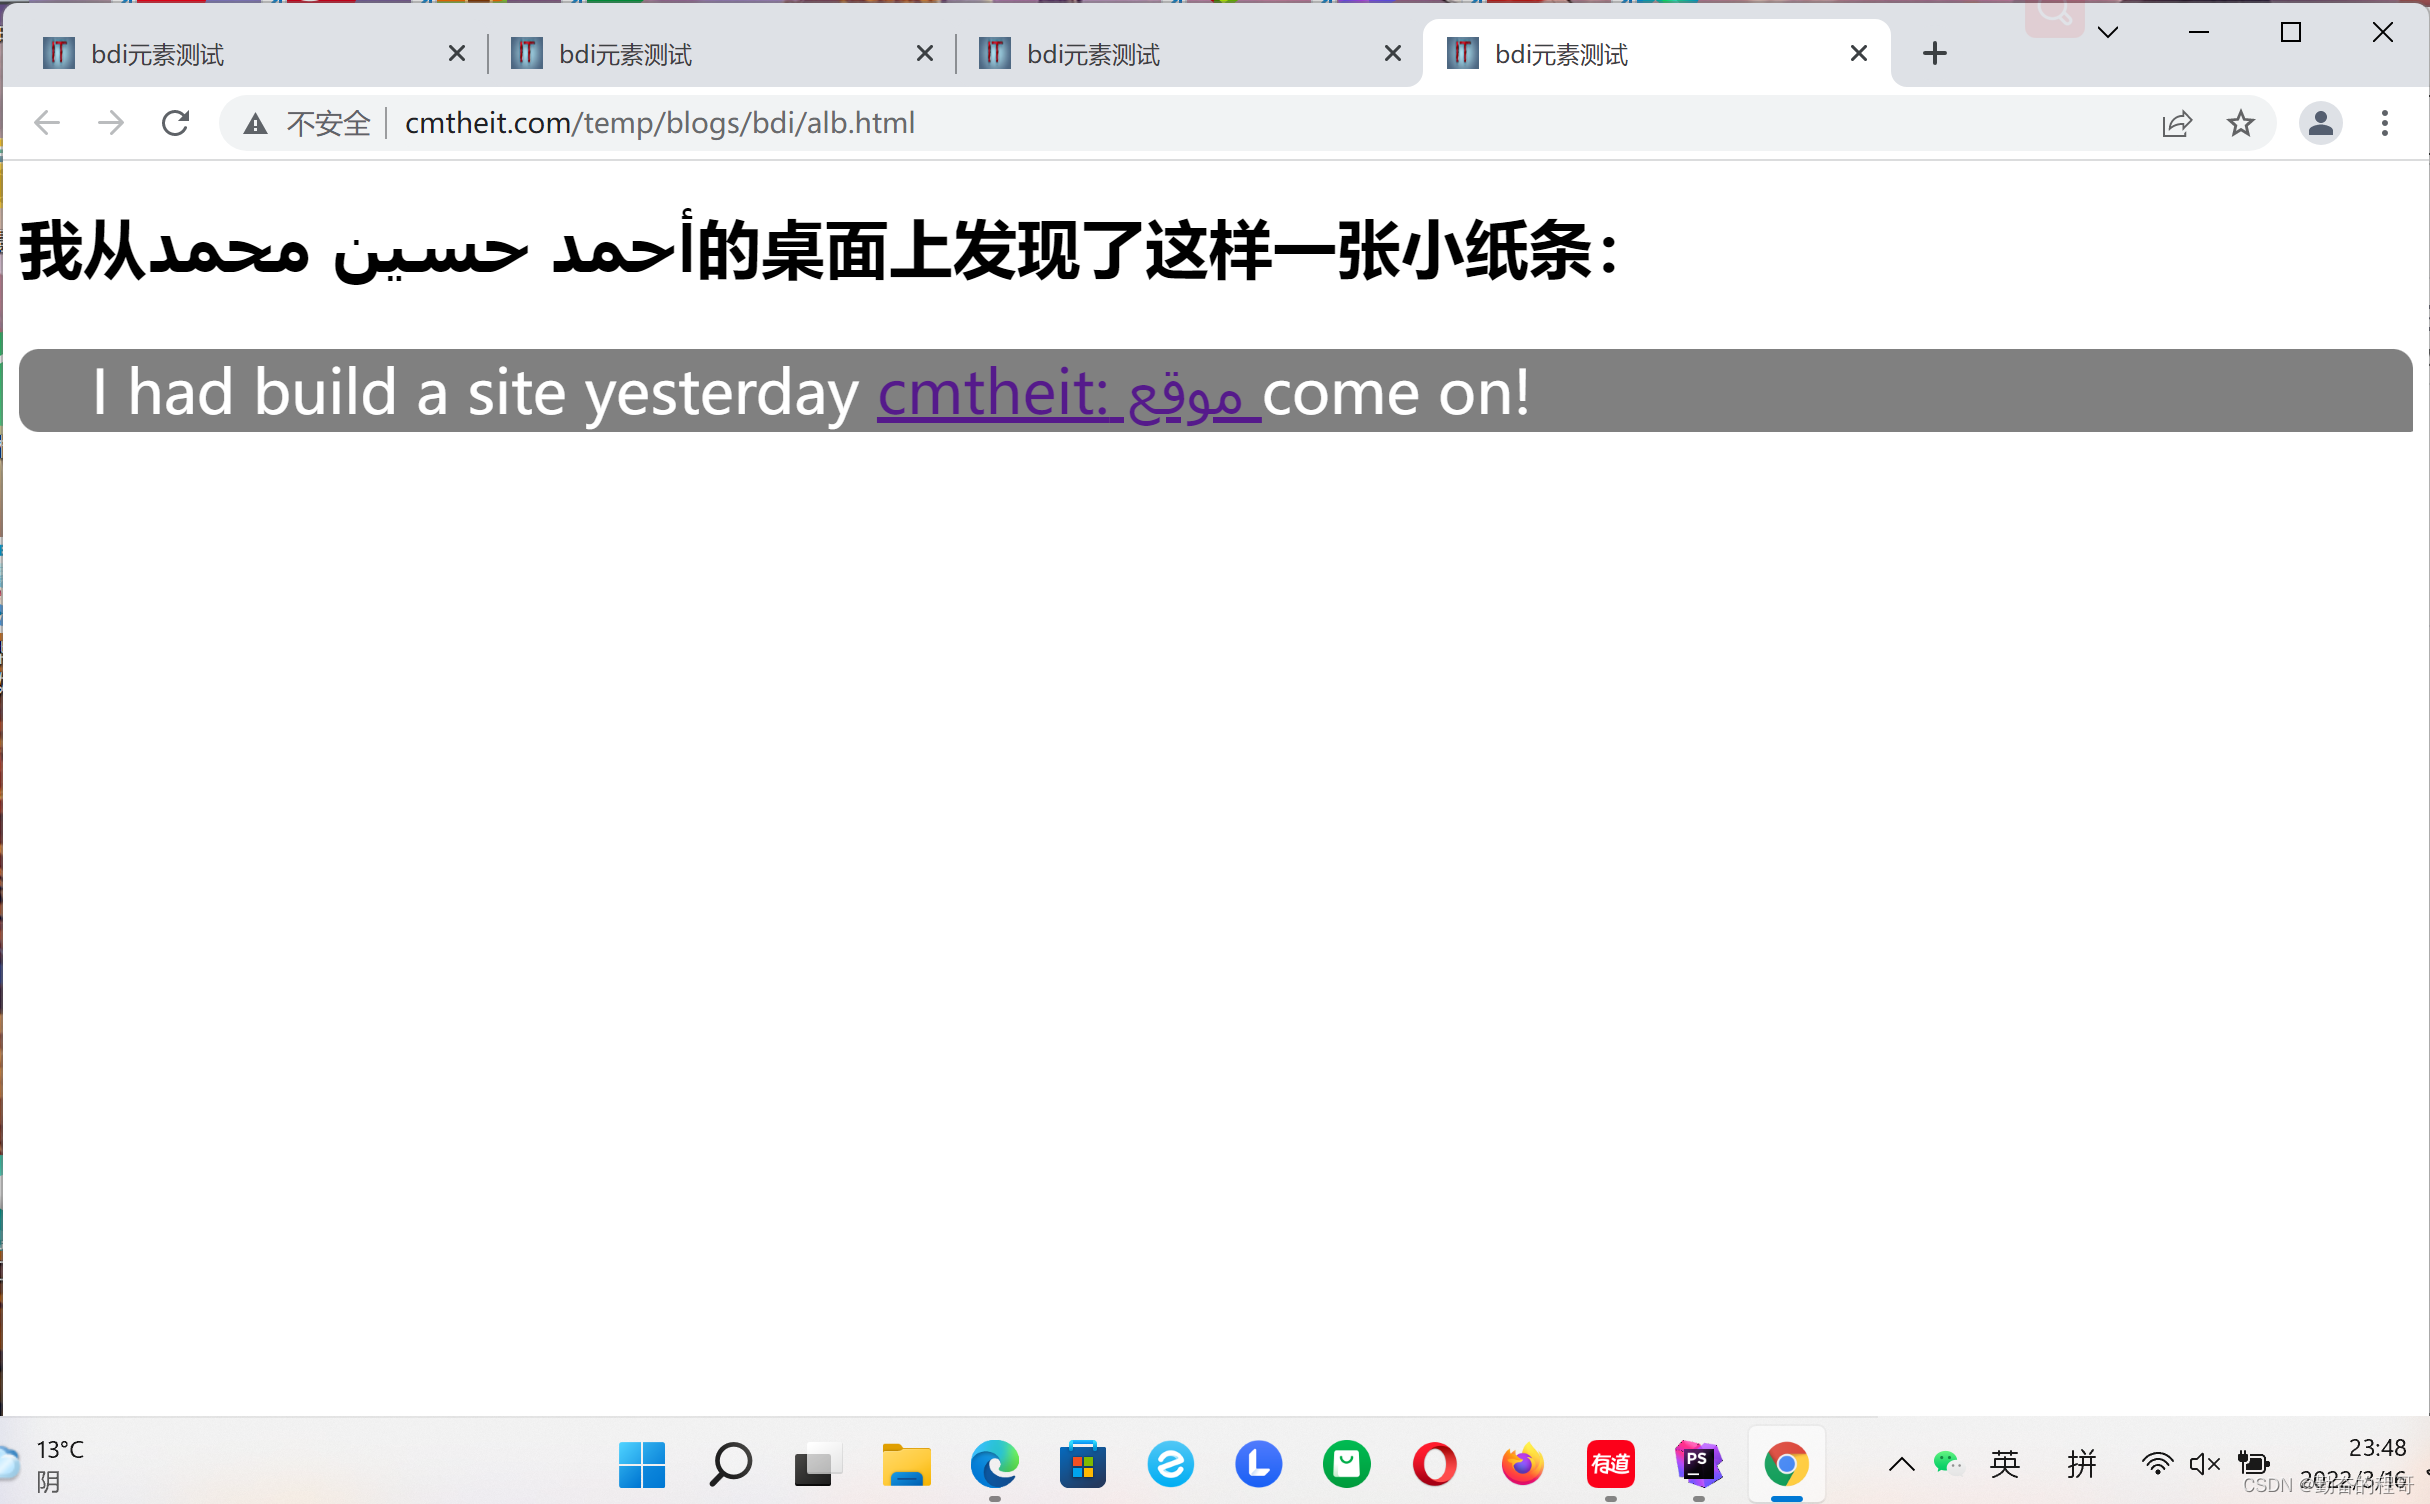Show hidden system tray icons
The height and width of the screenshot is (1504, 2430).
pos(1901,1465)
